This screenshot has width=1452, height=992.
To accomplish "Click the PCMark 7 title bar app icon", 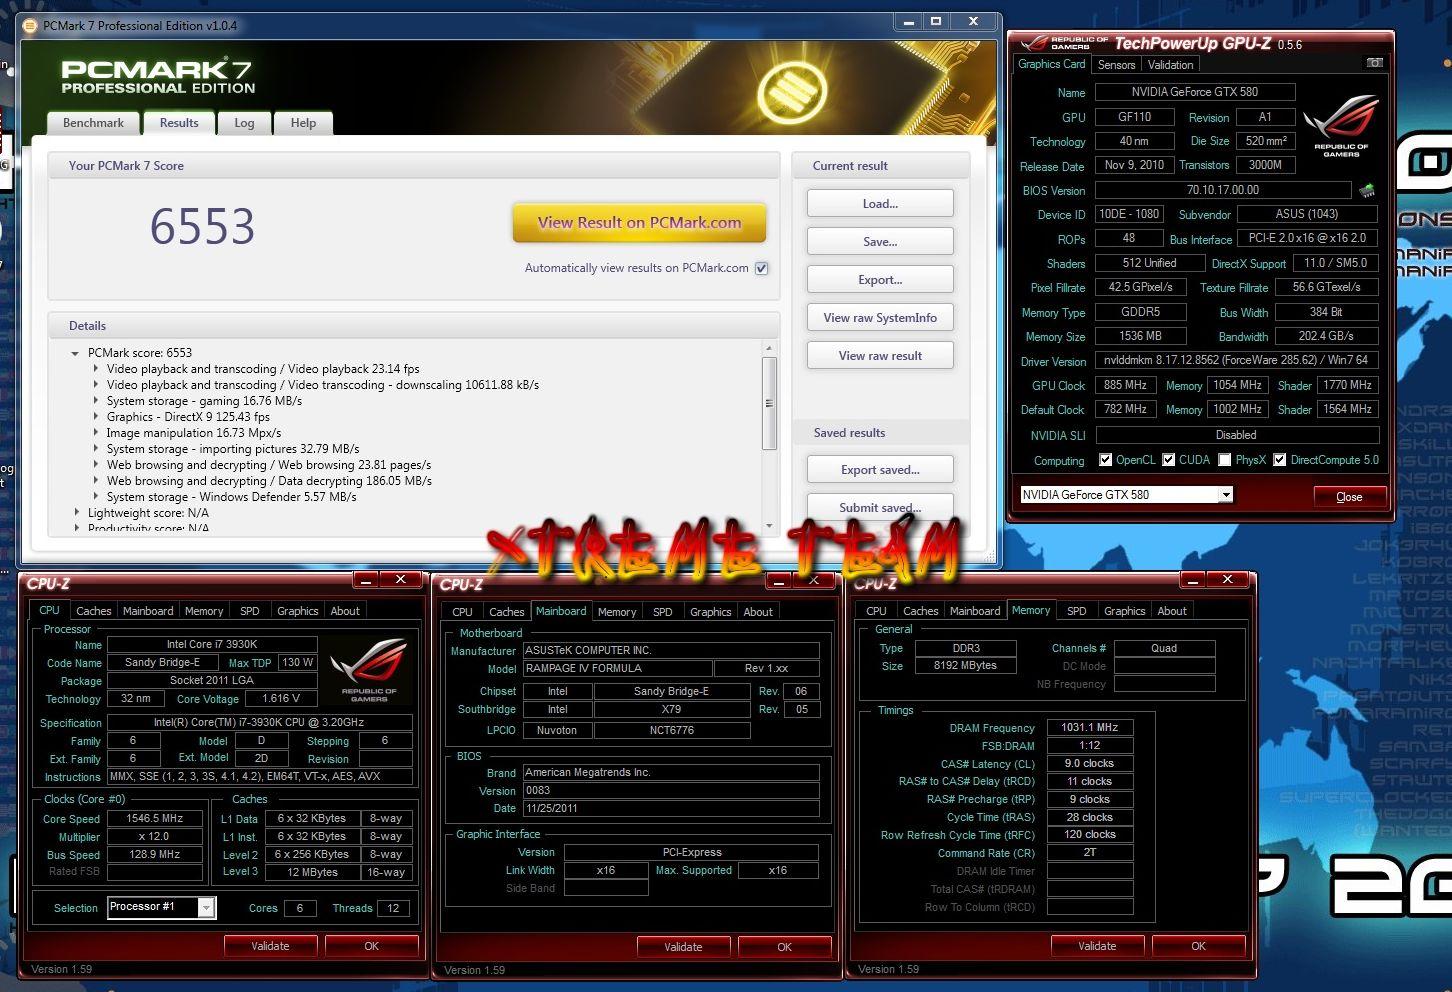I will pos(31,25).
